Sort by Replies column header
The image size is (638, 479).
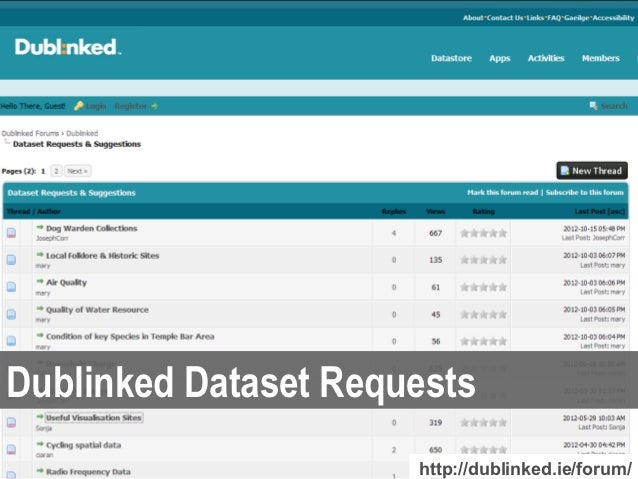[x=394, y=212]
